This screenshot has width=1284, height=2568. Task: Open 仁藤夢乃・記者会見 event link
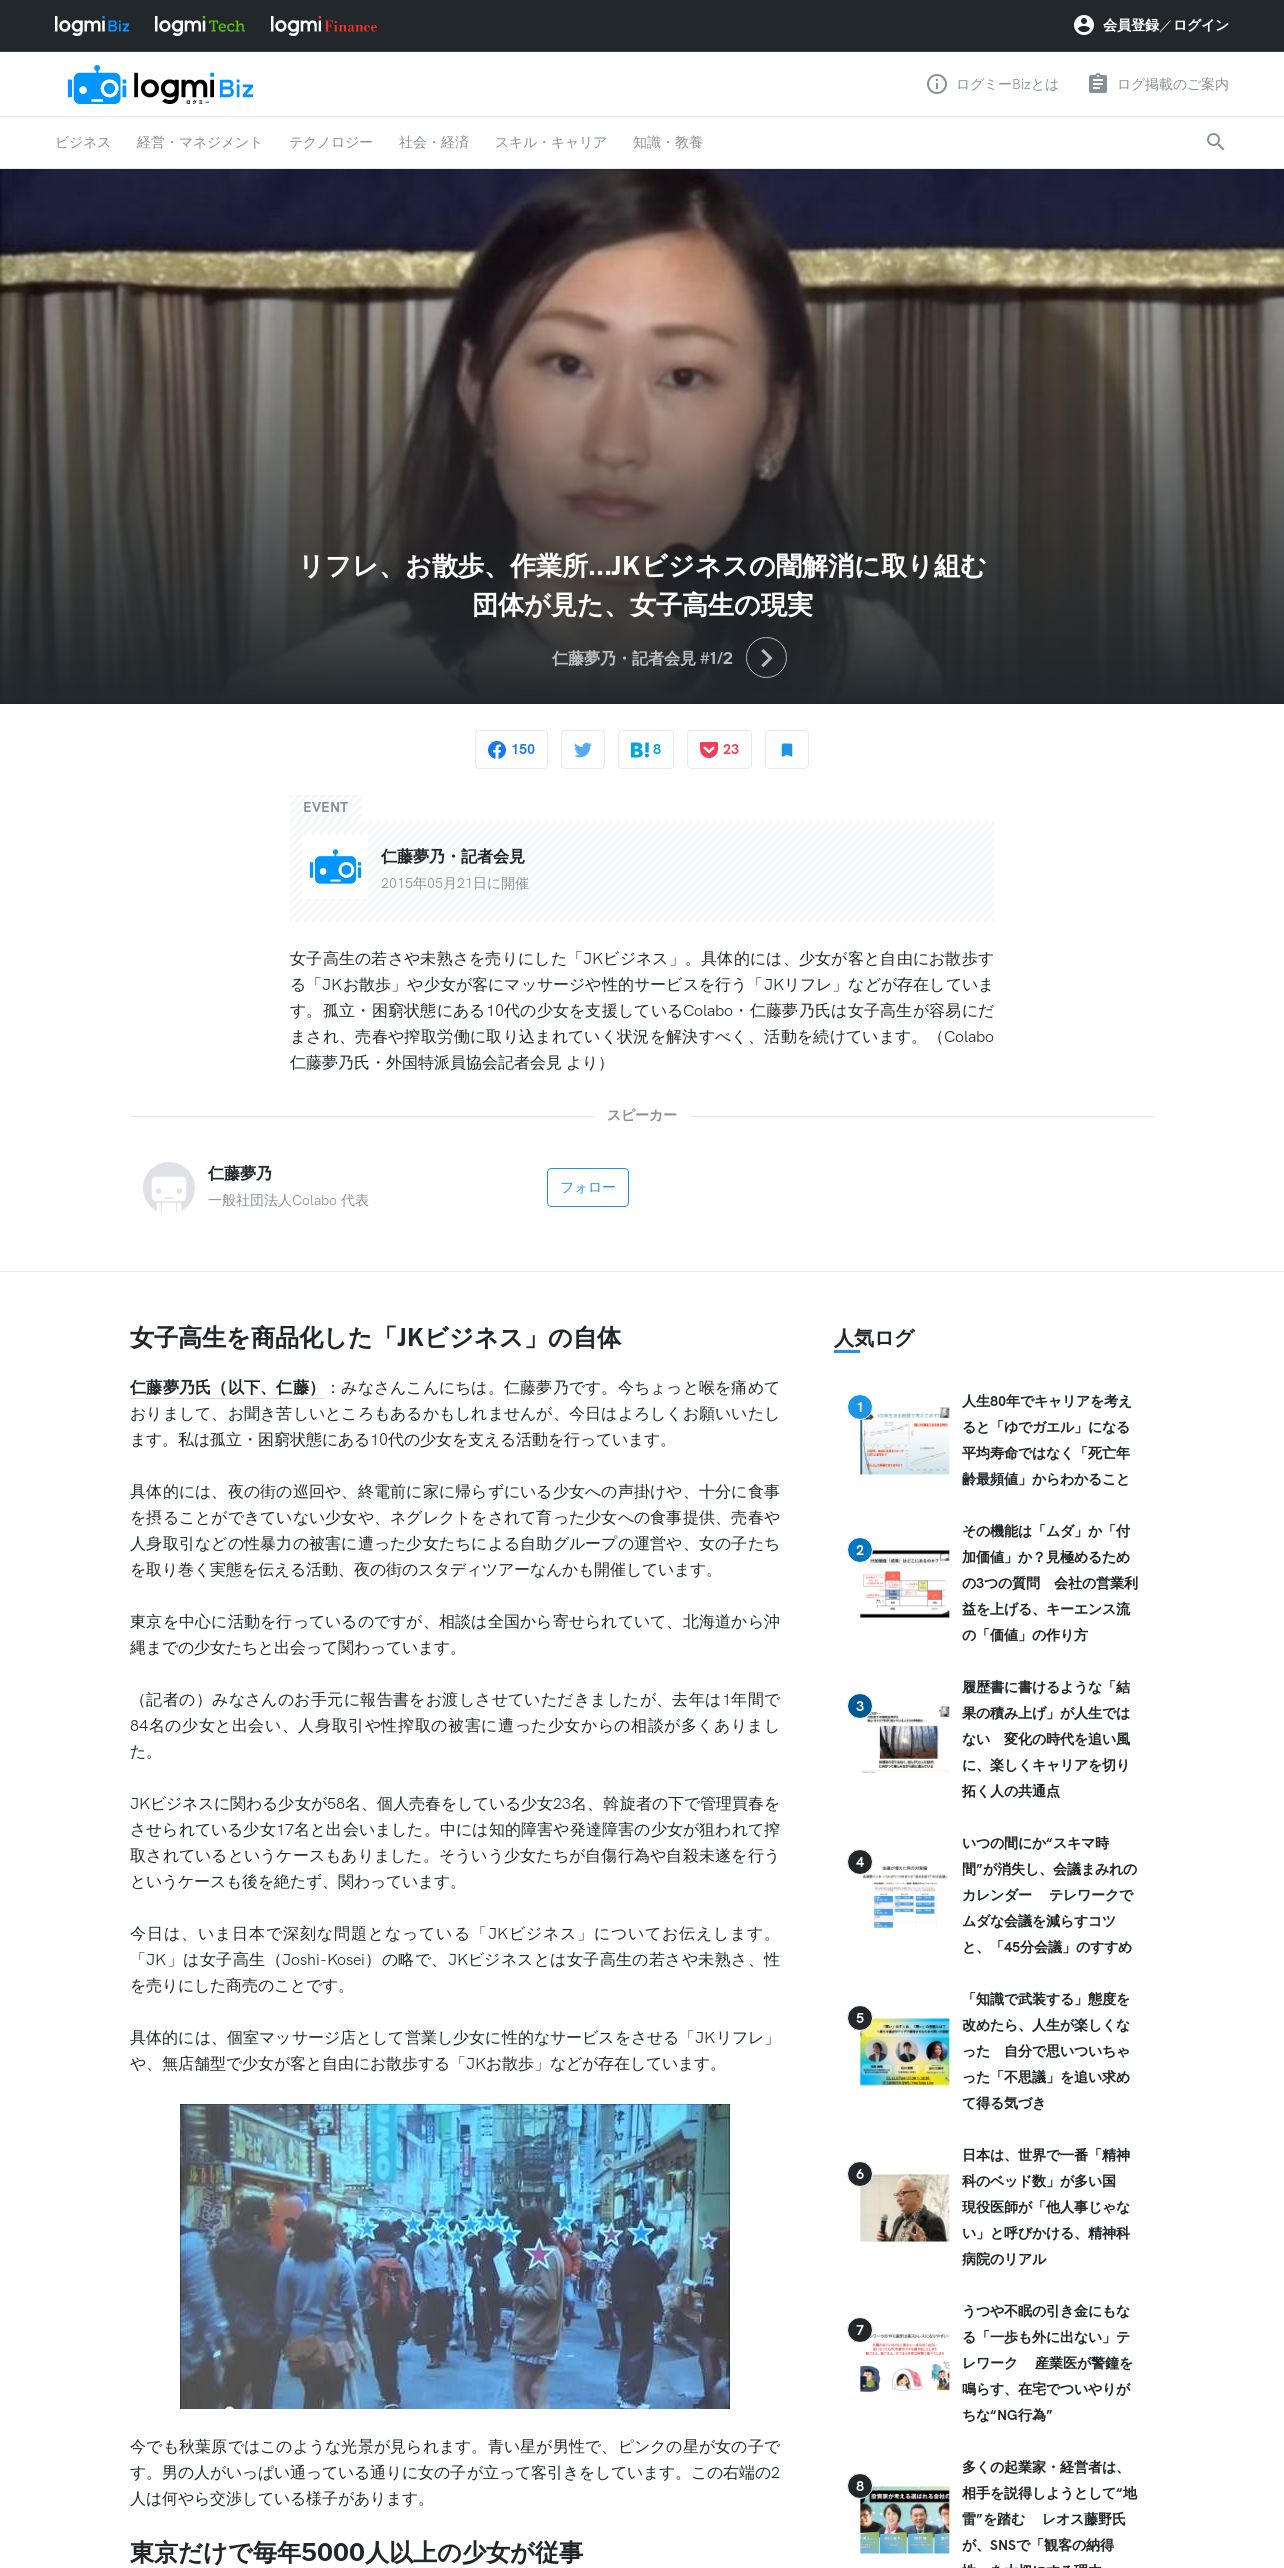pyautogui.click(x=452, y=857)
